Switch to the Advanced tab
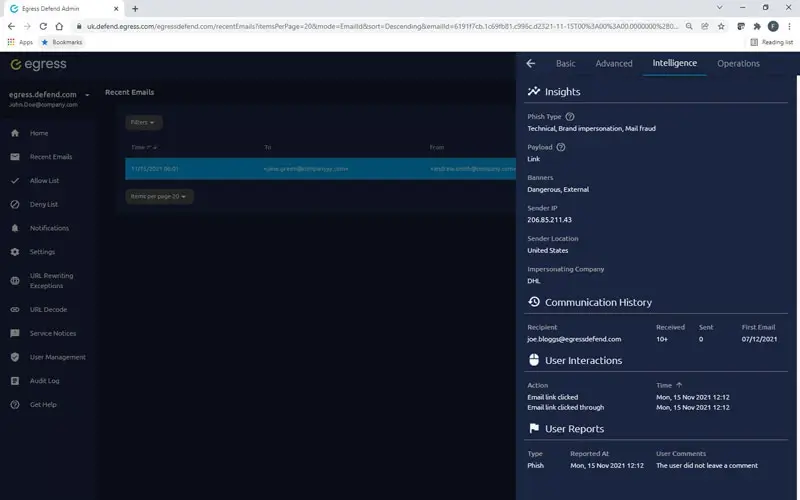The image size is (800, 500). (614, 63)
